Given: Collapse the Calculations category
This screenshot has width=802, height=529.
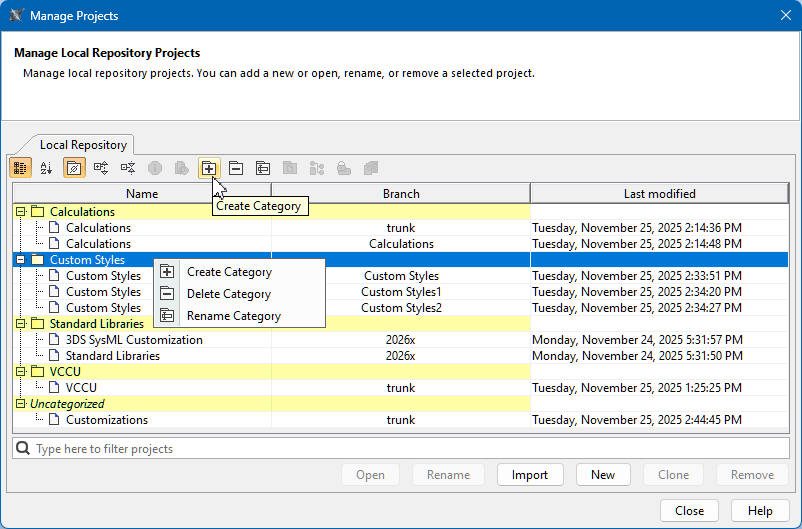Looking at the screenshot, I should coord(21,212).
